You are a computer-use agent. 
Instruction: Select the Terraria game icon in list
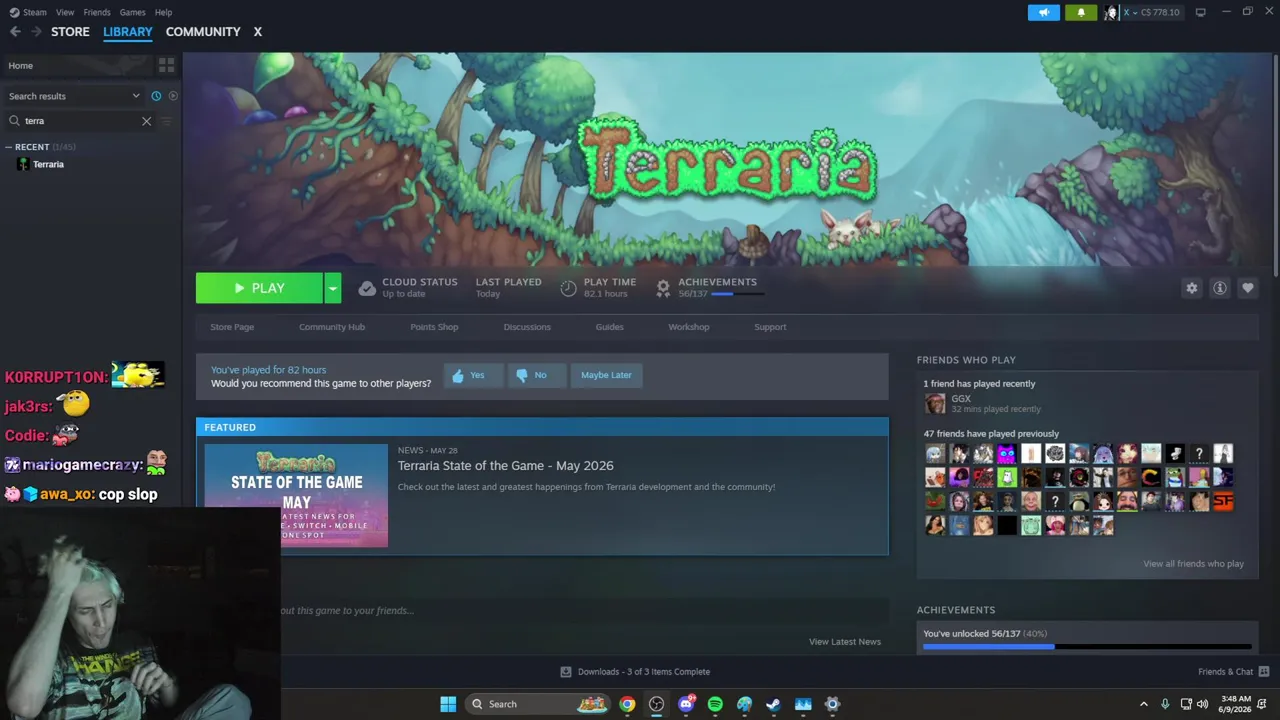point(23,164)
